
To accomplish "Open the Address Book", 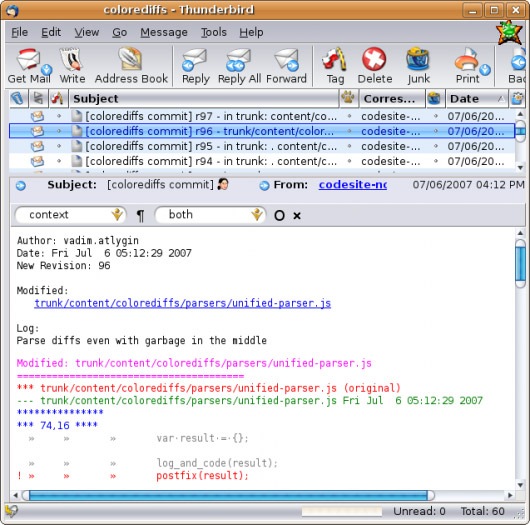I will pos(131,66).
